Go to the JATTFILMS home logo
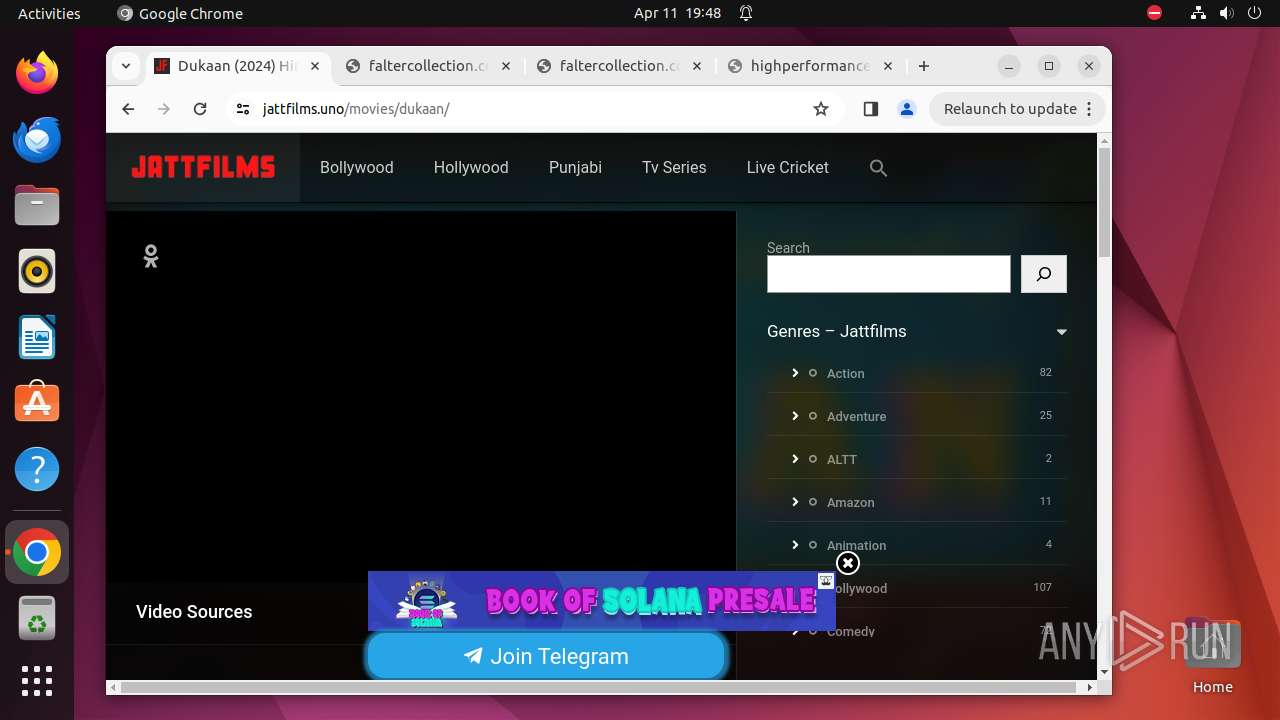Viewport: 1280px width, 720px height. [203, 168]
